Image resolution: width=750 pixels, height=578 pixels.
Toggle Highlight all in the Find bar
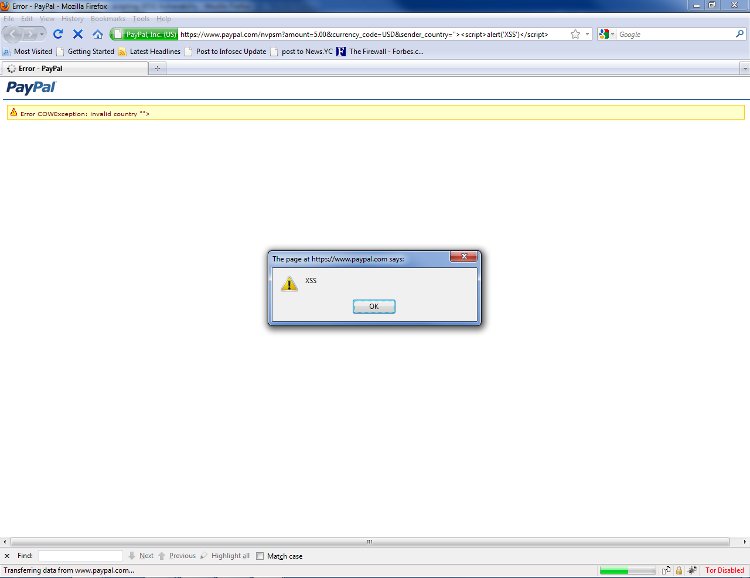pos(225,556)
